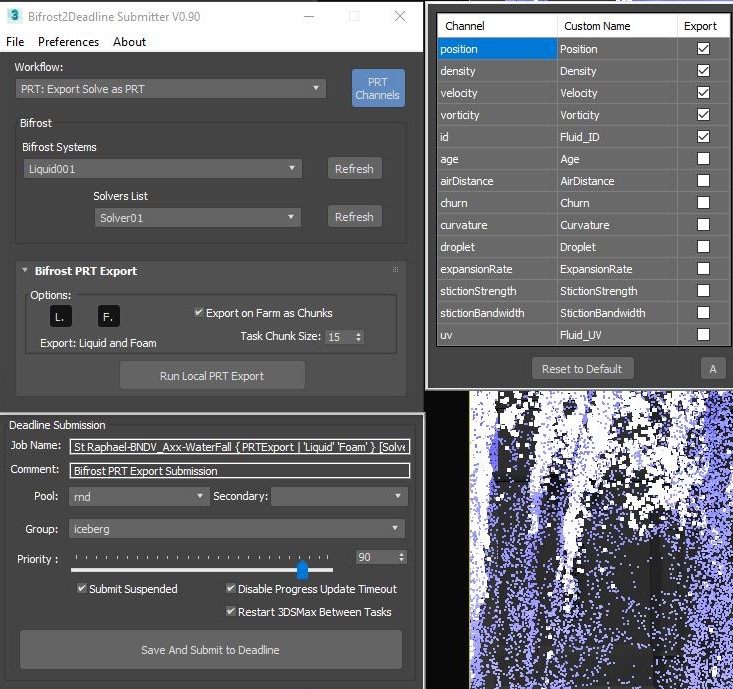Image resolution: width=733 pixels, height=689 pixels.
Task: Uncheck Submit Suspended option
Action: pyautogui.click(x=82, y=589)
